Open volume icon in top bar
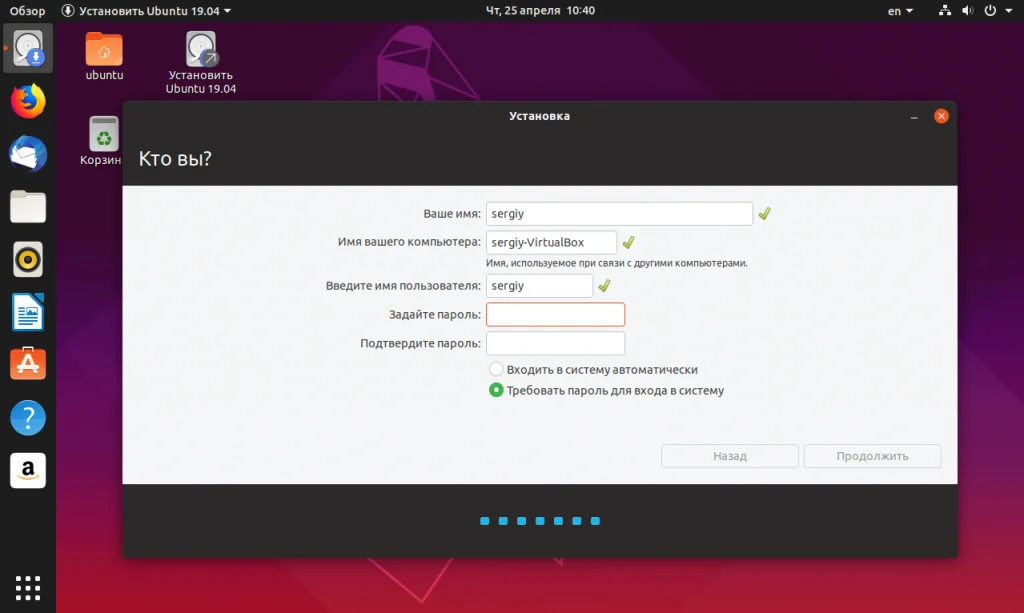 (x=967, y=10)
